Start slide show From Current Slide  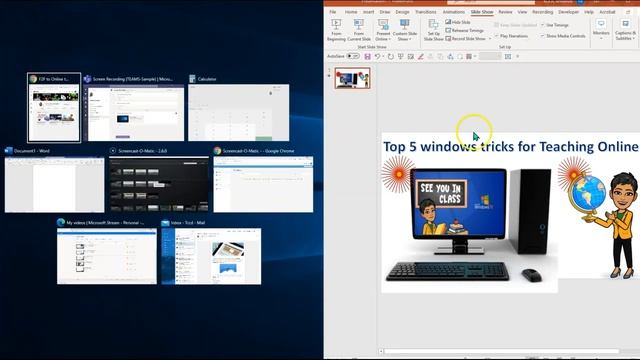tap(359, 30)
